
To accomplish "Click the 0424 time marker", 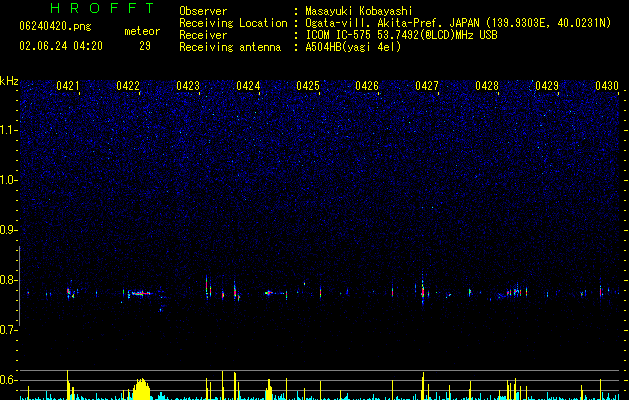I will coord(248,86).
